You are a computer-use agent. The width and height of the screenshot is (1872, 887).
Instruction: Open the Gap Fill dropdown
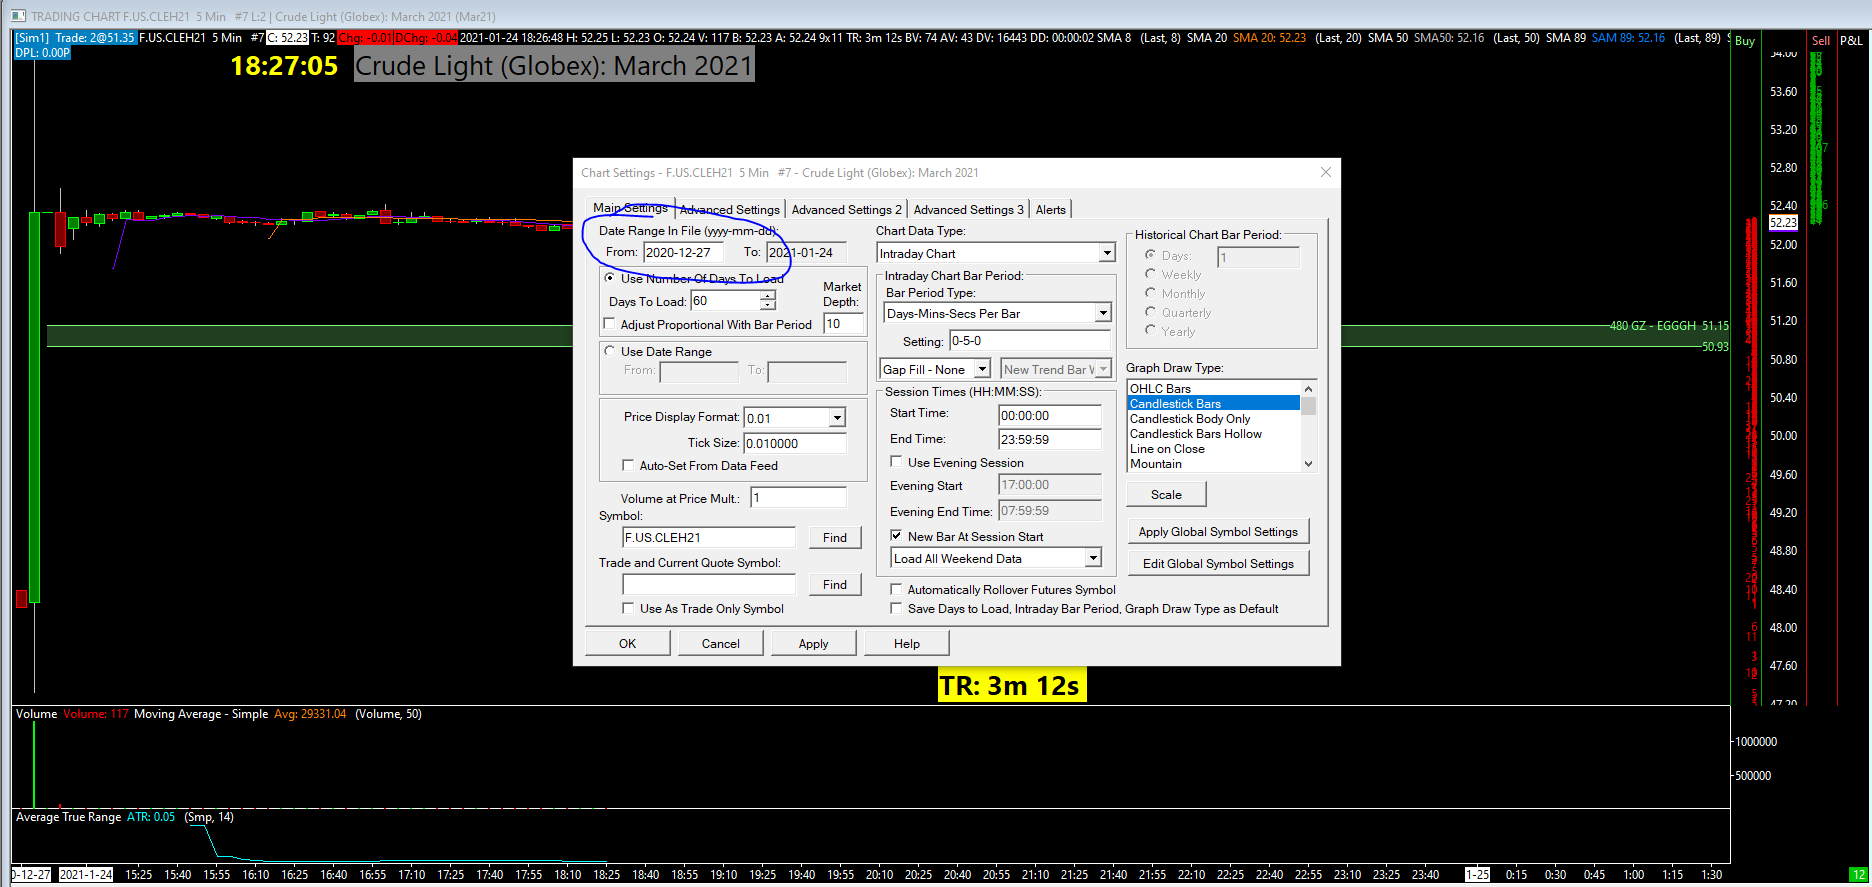pos(982,369)
